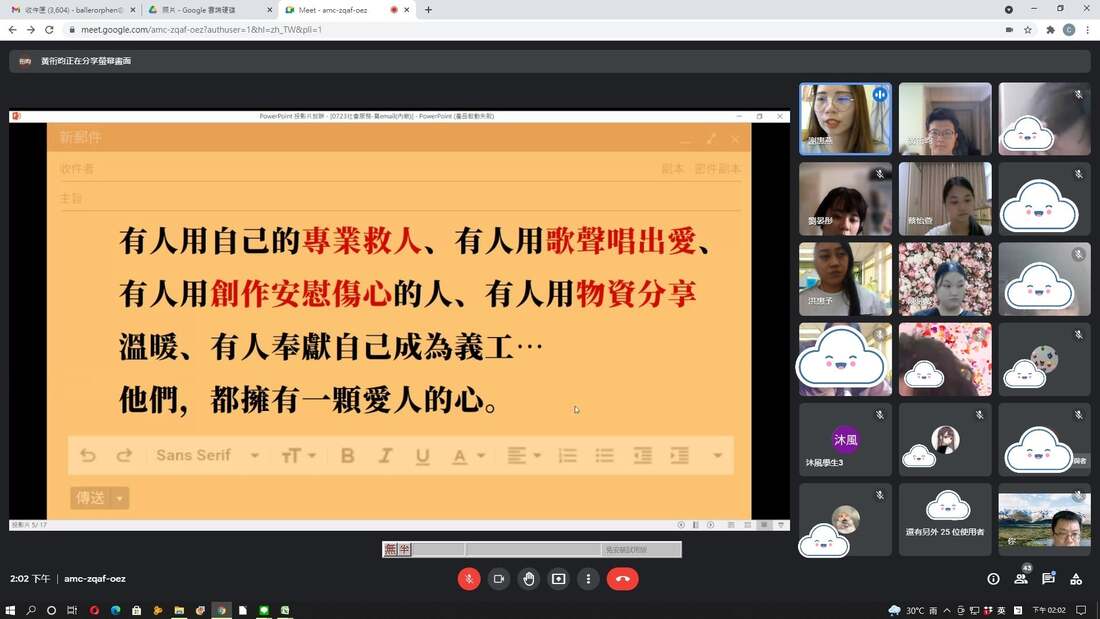Select the speaking participant's tile at top left
Image resolution: width=1100 pixels, height=619 pixels.
tap(845, 119)
